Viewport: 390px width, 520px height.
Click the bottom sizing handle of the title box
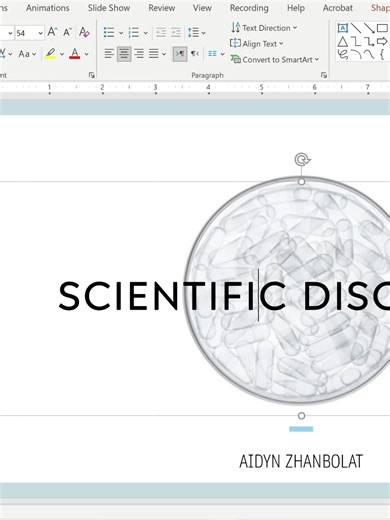(x=301, y=416)
